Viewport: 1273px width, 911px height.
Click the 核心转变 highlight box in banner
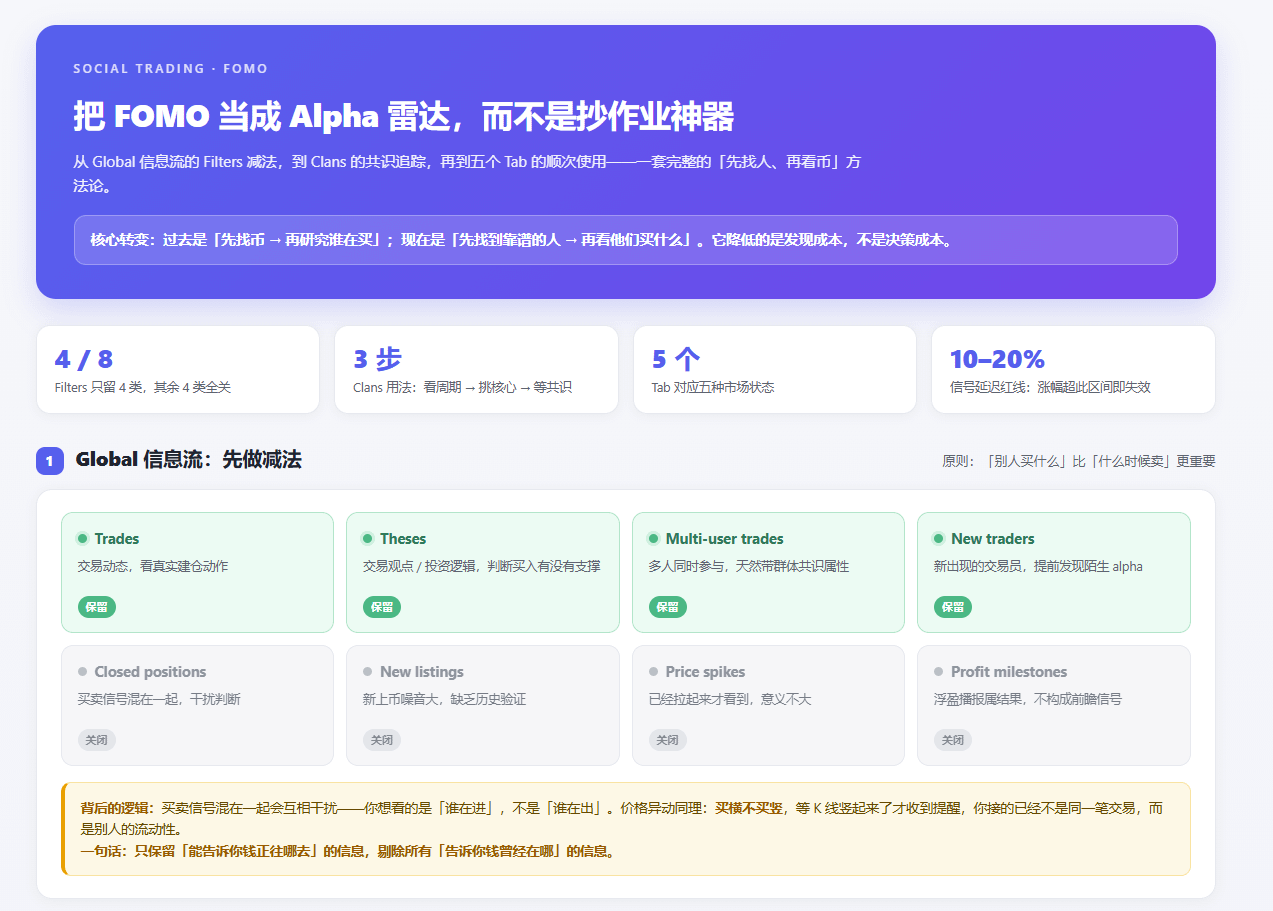point(626,240)
